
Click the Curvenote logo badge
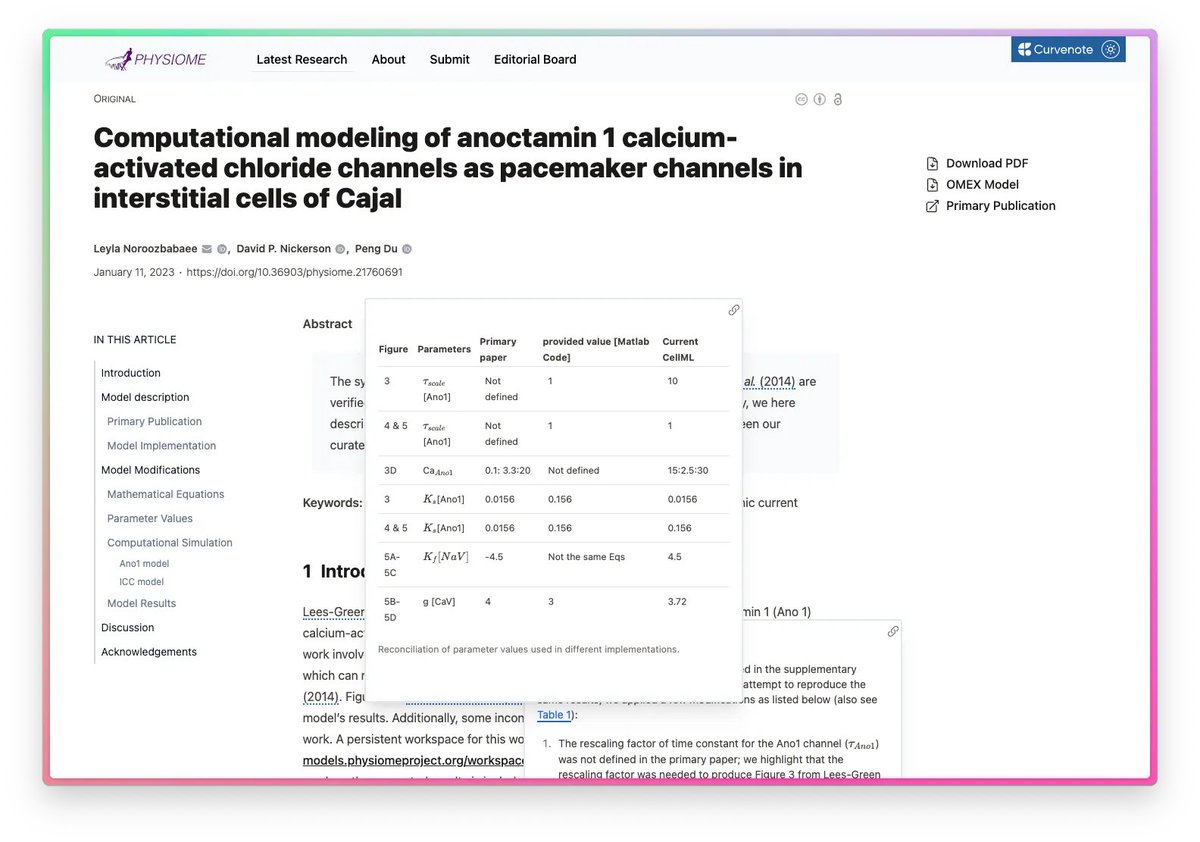[1056, 49]
